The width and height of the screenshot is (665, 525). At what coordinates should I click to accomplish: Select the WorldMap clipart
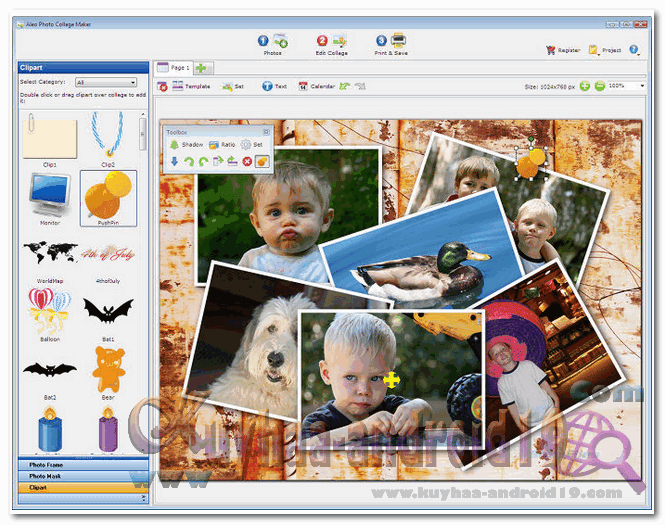pos(50,252)
